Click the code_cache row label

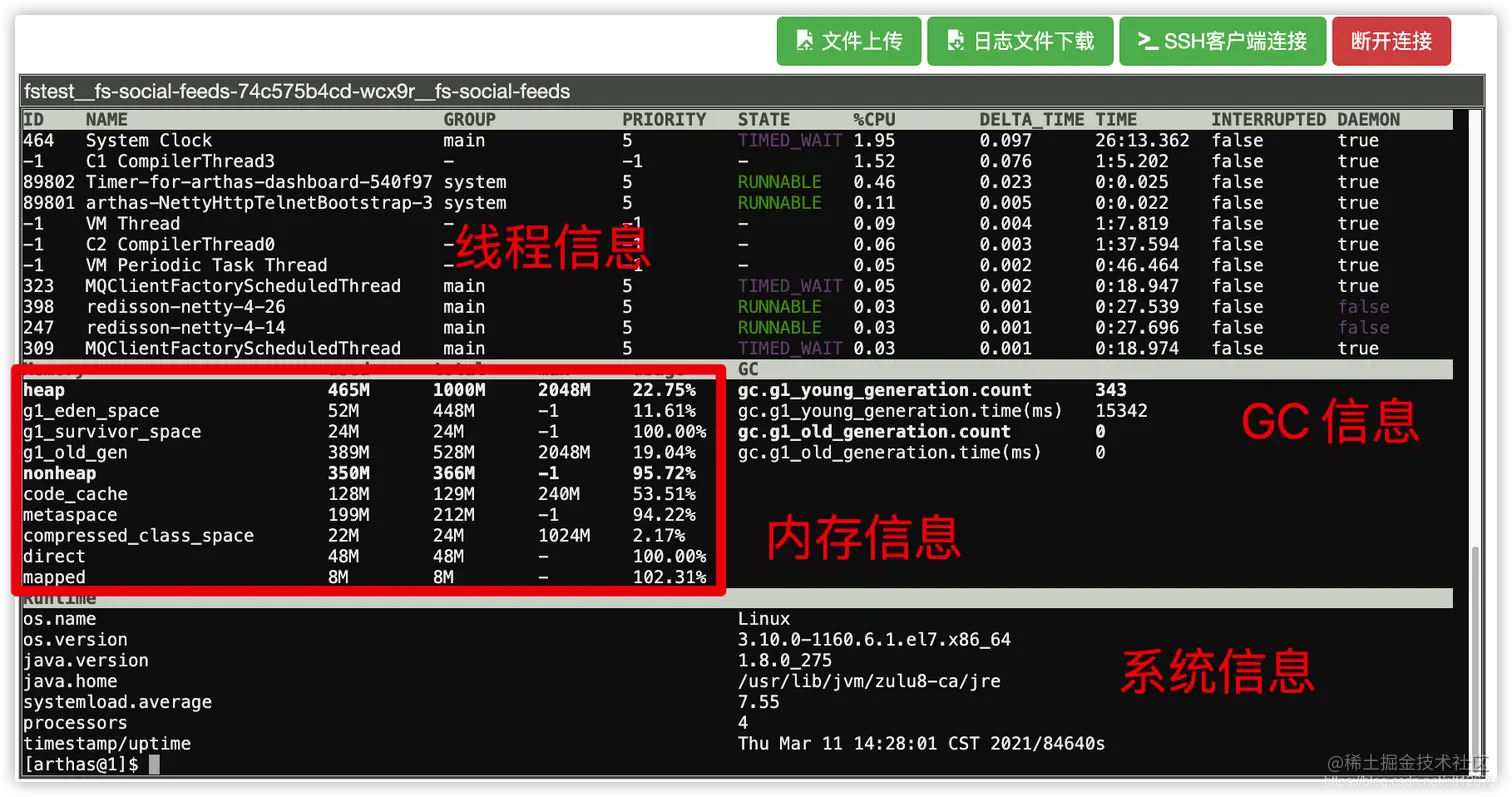(75, 495)
